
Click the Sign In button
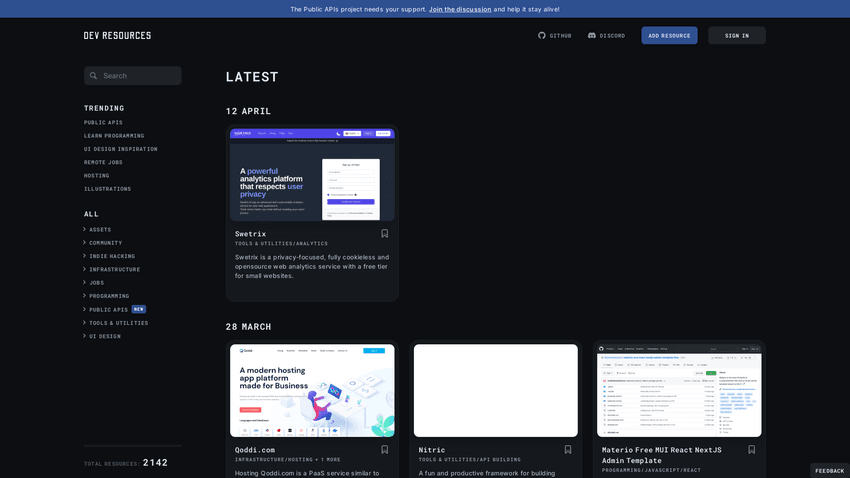pyautogui.click(x=736, y=36)
